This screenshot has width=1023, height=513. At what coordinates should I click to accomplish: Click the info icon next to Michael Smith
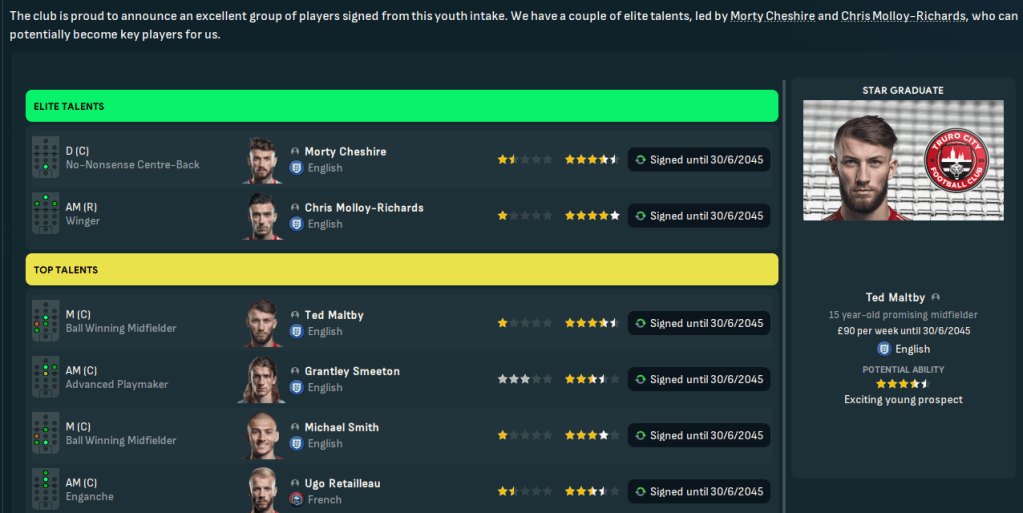[295, 427]
